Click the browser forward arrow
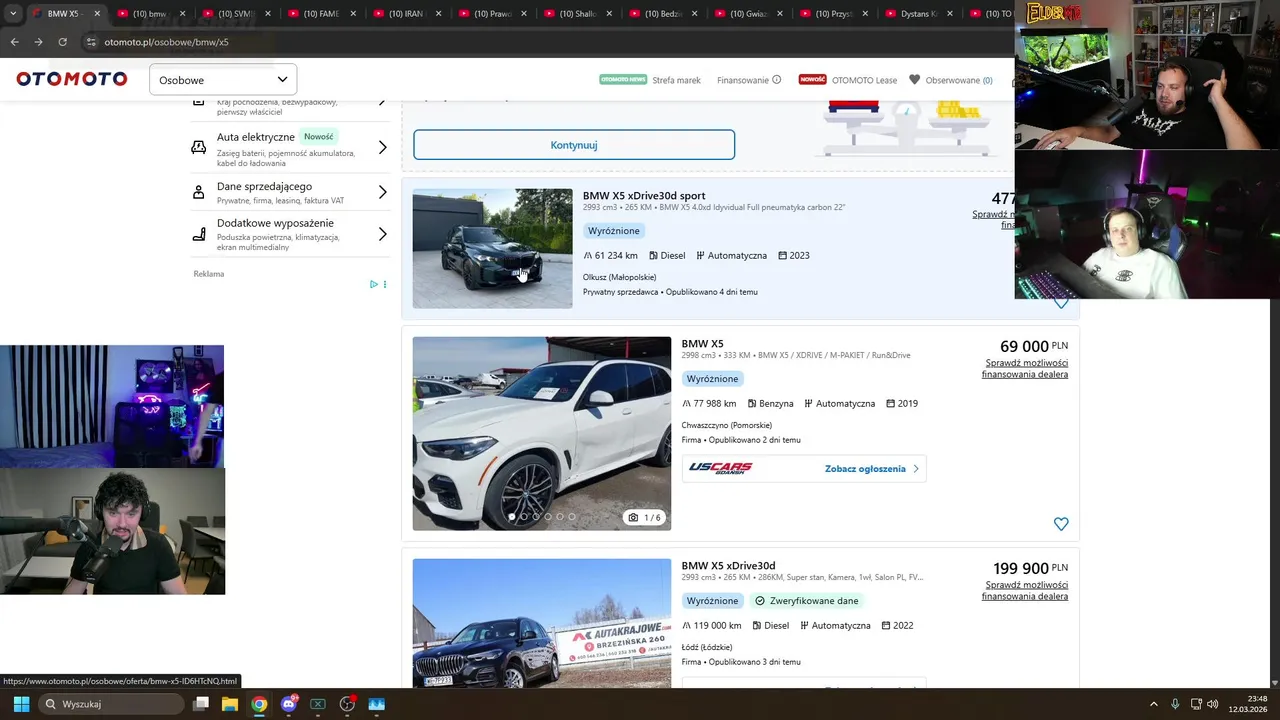Viewport: 1280px width, 720px height. (38, 42)
